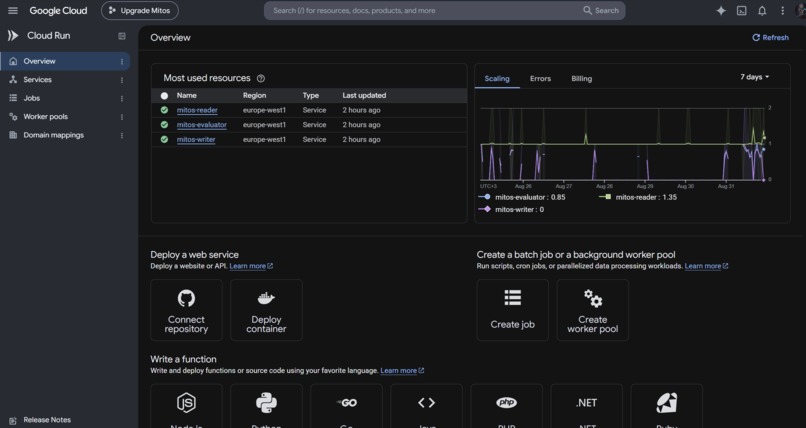This screenshot has height=428, width=806.
Task: Open Gemini sparkle assistant icon
Action: 721,10
